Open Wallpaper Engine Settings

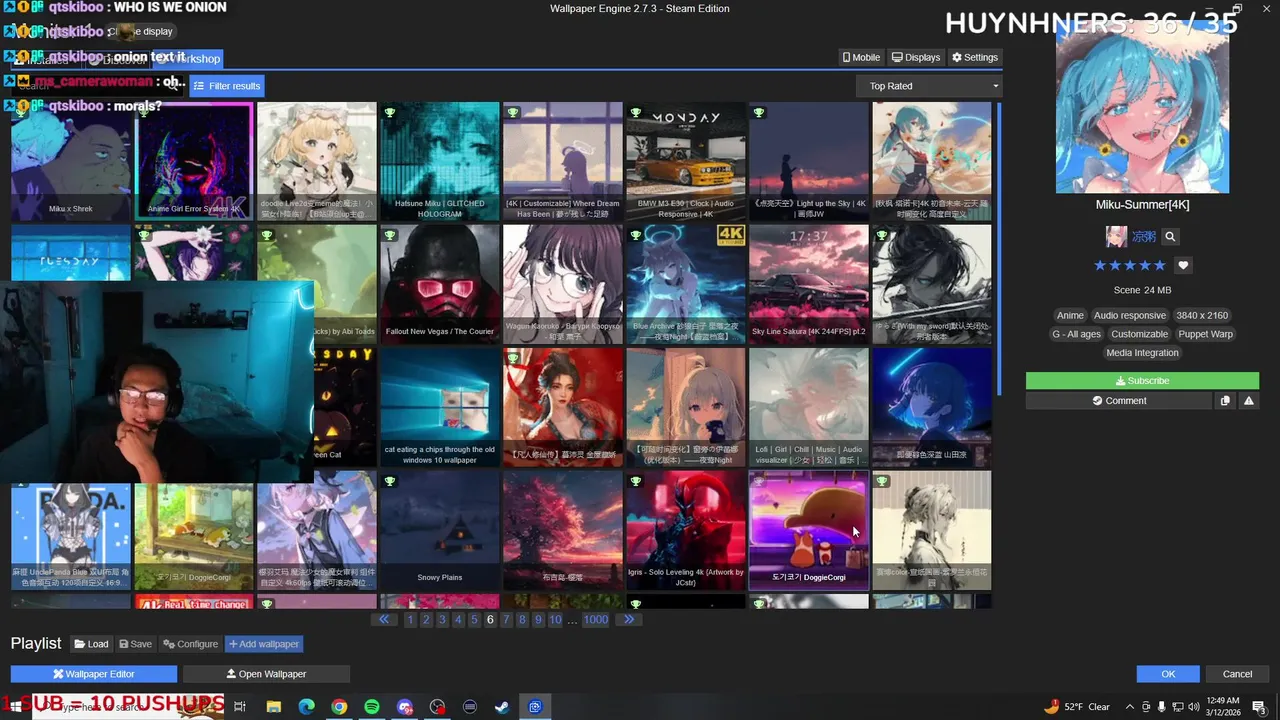point(975,57)
